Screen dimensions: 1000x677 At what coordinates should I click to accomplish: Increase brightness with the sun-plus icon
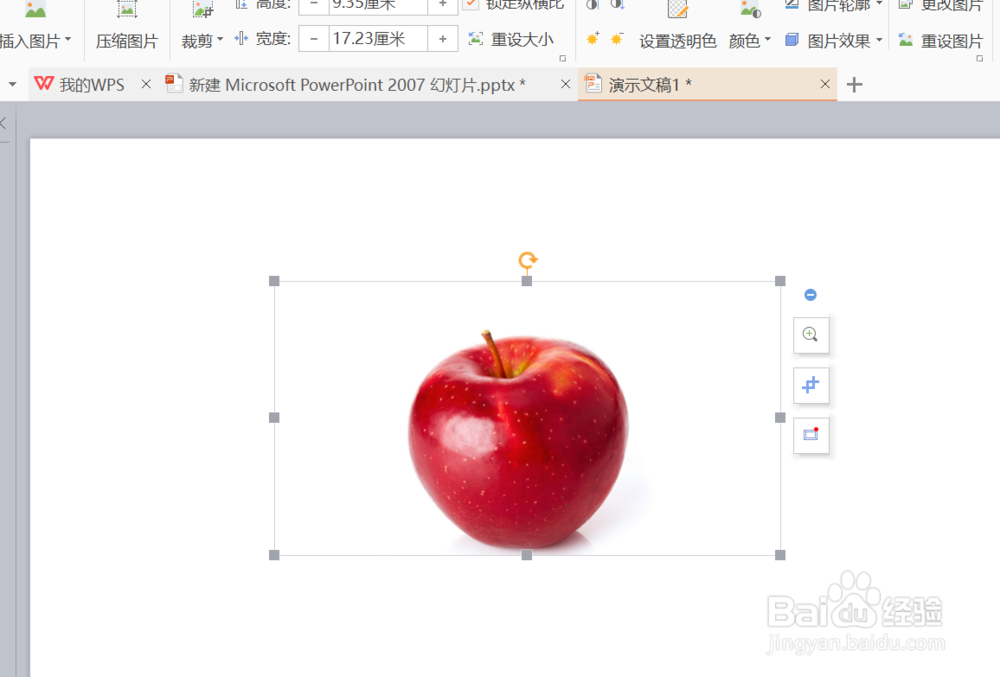point(592,39)
